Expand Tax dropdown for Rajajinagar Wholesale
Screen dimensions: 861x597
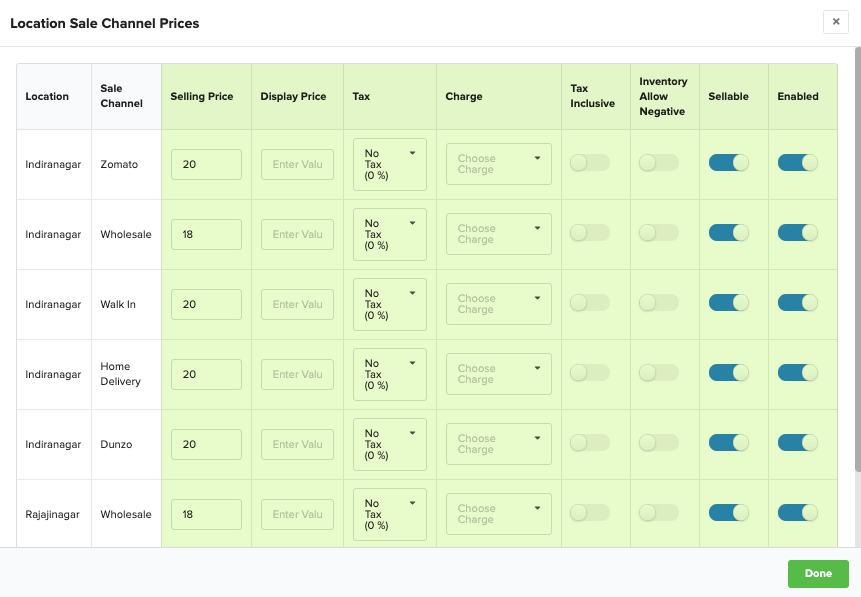390,514
